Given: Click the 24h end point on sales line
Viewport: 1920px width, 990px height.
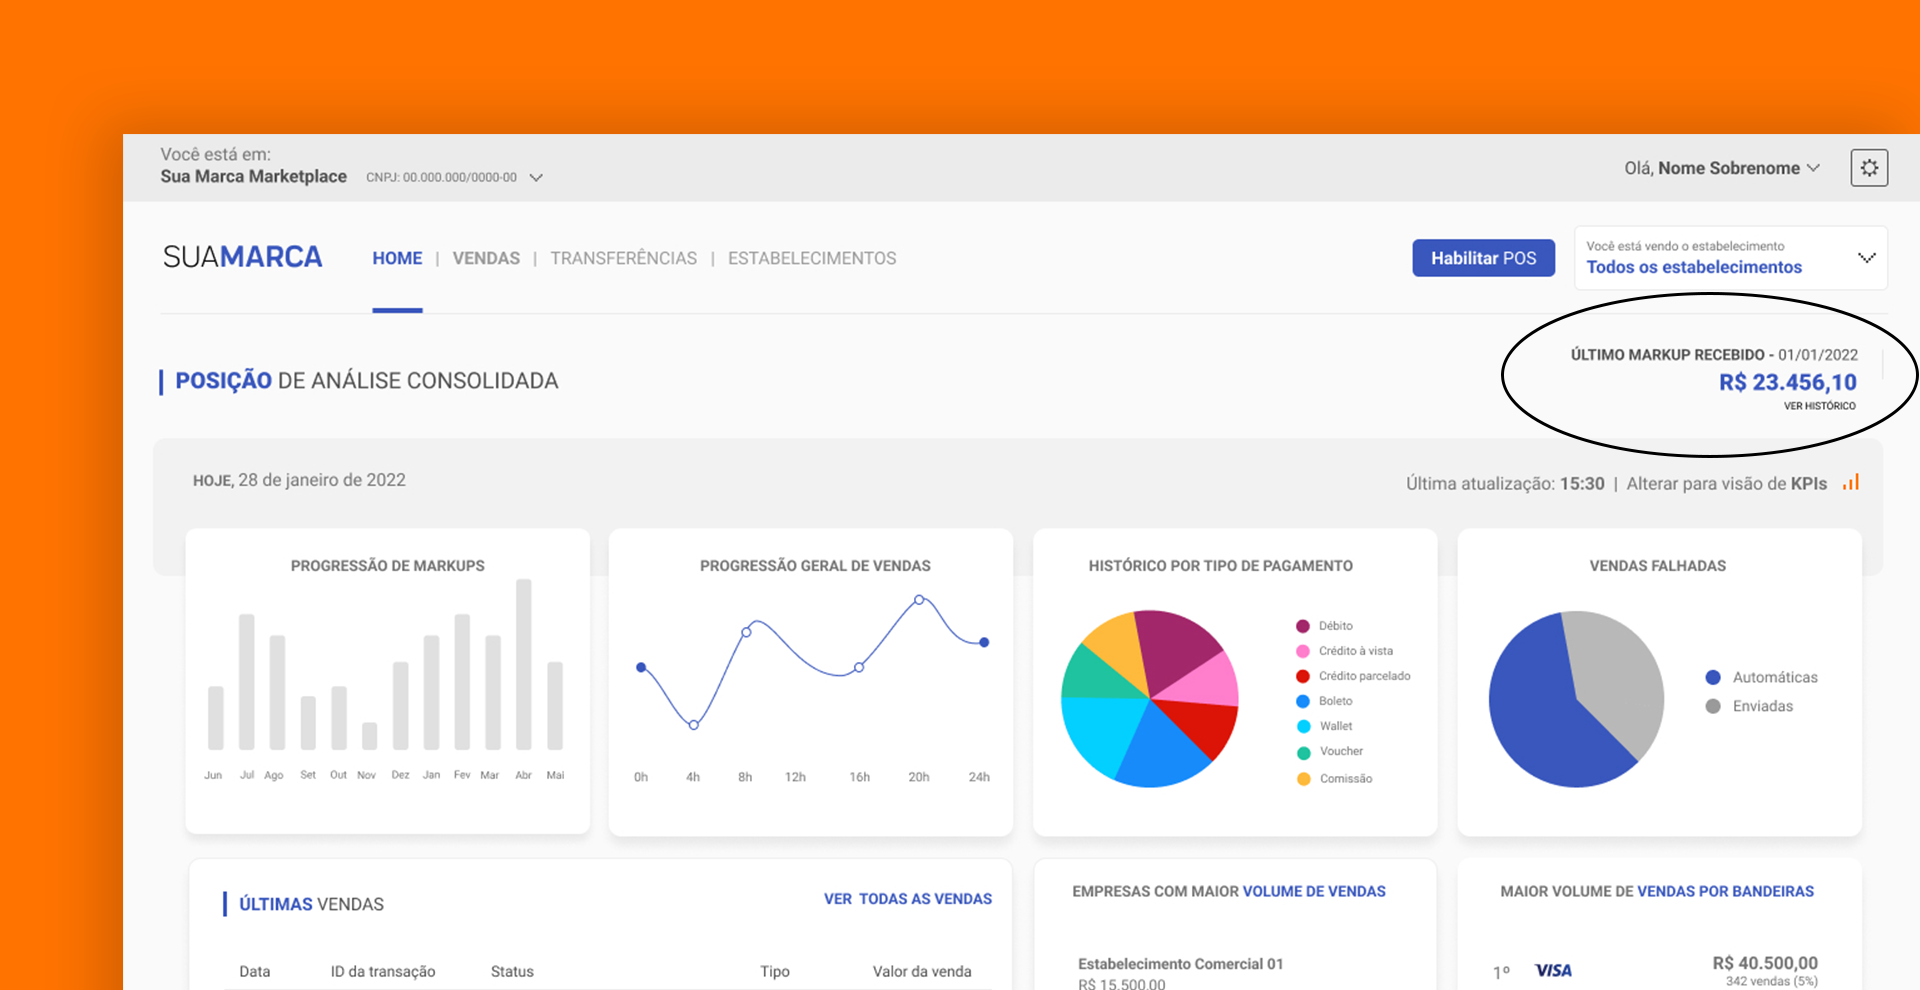Looking at the screenshot, I should tap(984, 642).
